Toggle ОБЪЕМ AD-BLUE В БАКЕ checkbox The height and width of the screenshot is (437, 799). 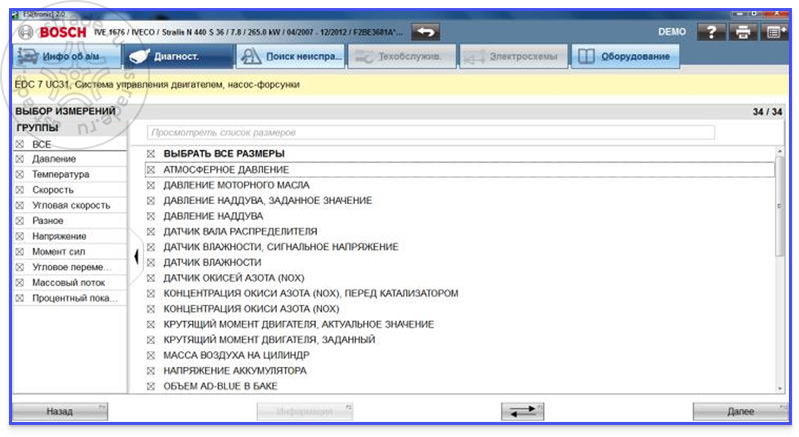click(x=151, y=386)
